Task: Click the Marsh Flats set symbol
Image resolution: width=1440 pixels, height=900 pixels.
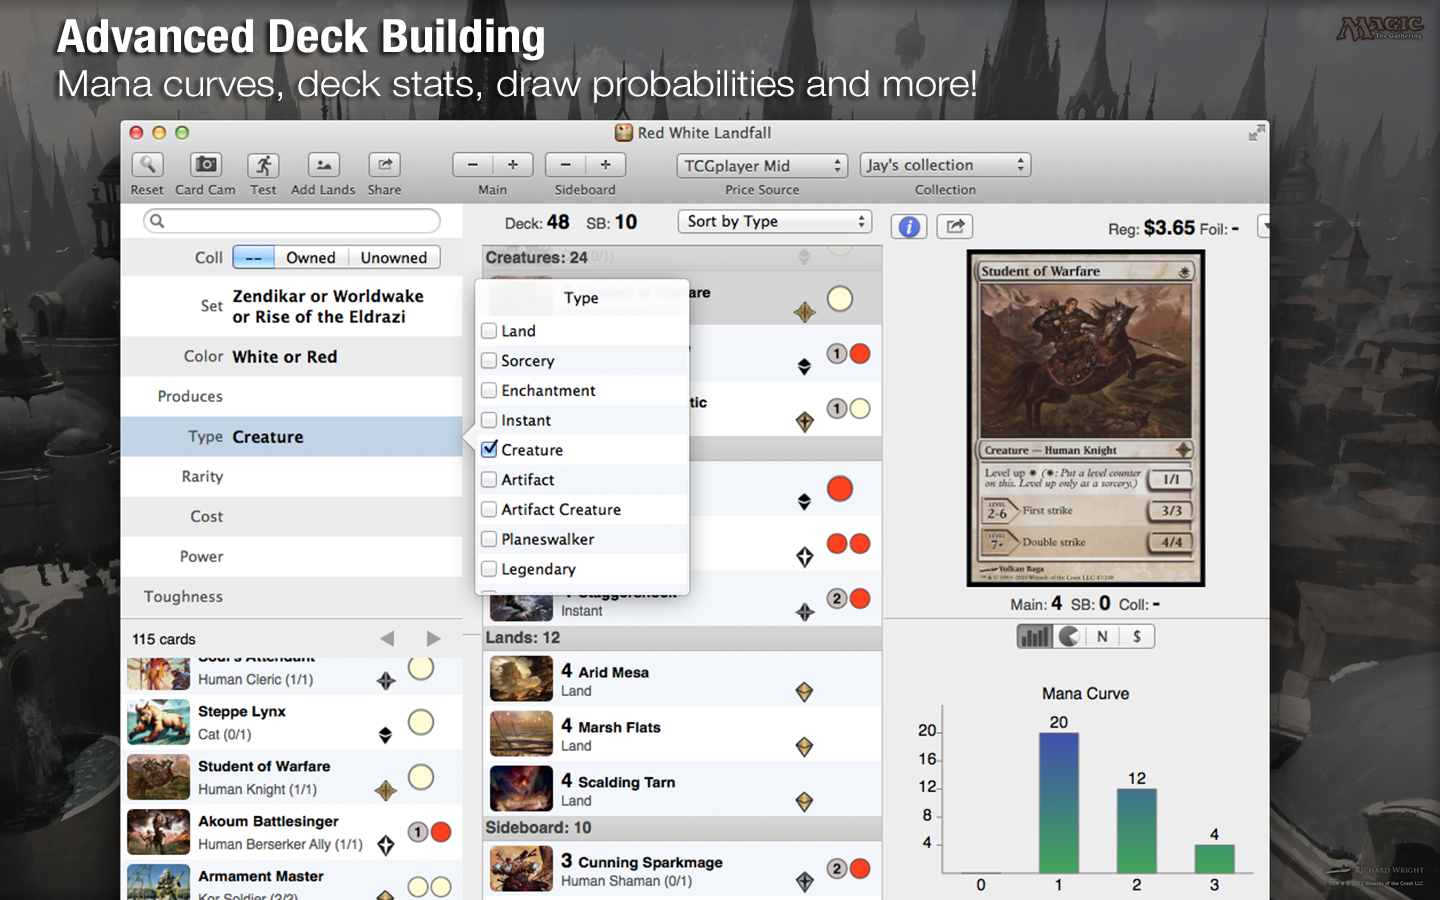Action: [804, 747]
